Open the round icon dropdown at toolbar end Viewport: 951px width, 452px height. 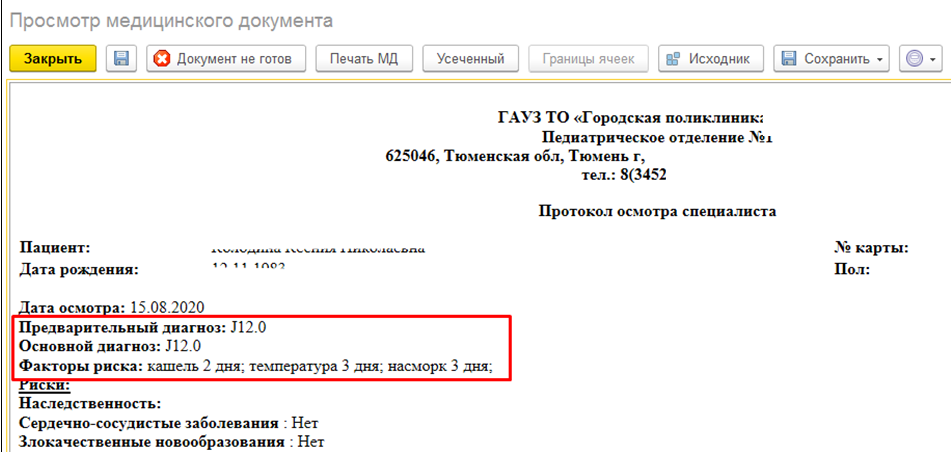click(919, 59)
